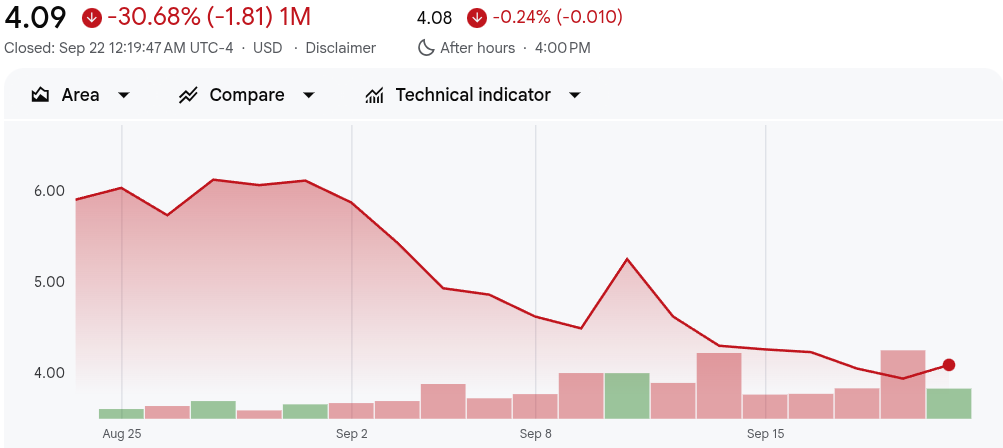Click the red down-arrow beside -30.68%
This screenshot has width=1003, height=448.
click(x=92, y=17)
